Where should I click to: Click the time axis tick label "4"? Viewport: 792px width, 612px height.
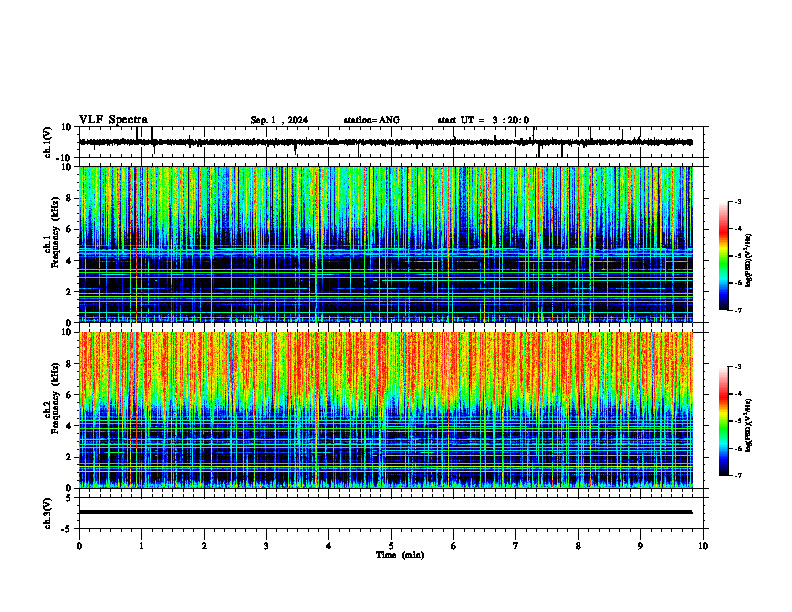point(329,546)
